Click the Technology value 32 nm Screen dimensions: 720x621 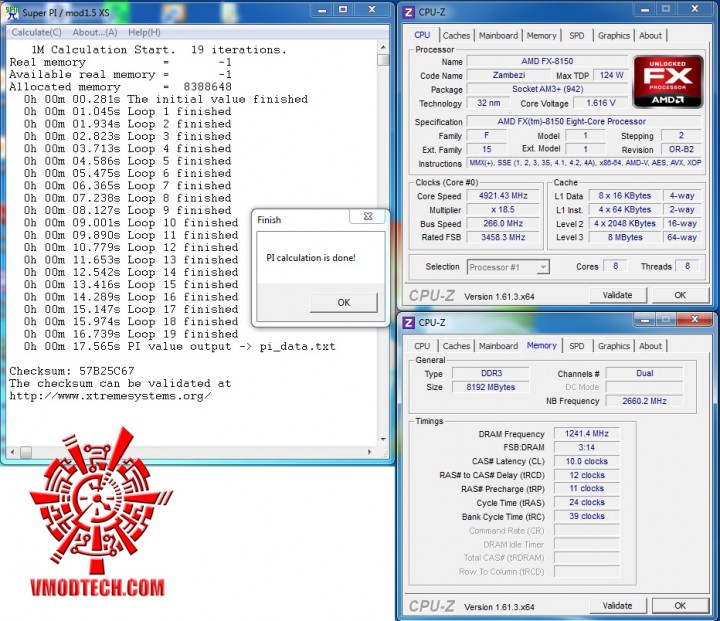click(488, 103)
